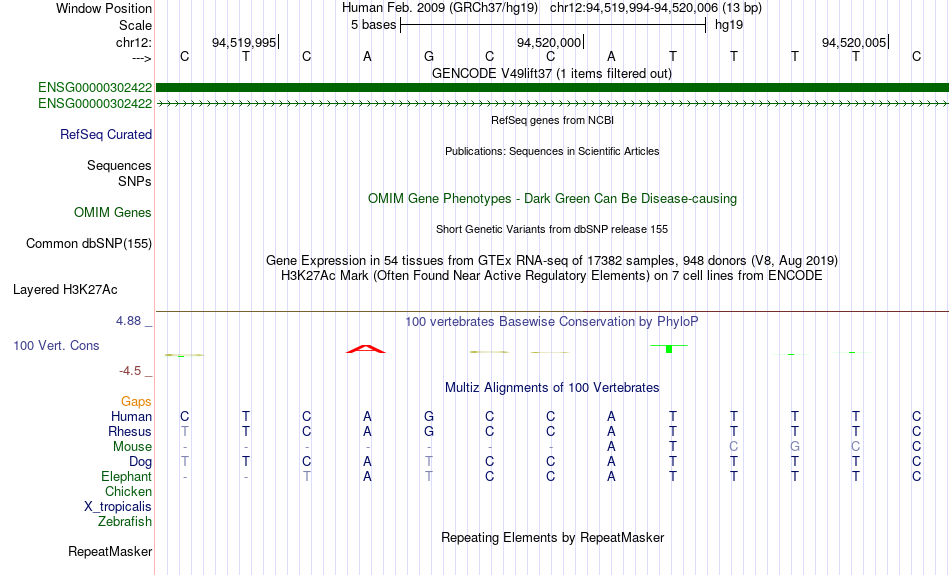The image size is (950, 575).
Task: Click the RefSeq genes from NCBI title
Action: [x=552, y=121]
